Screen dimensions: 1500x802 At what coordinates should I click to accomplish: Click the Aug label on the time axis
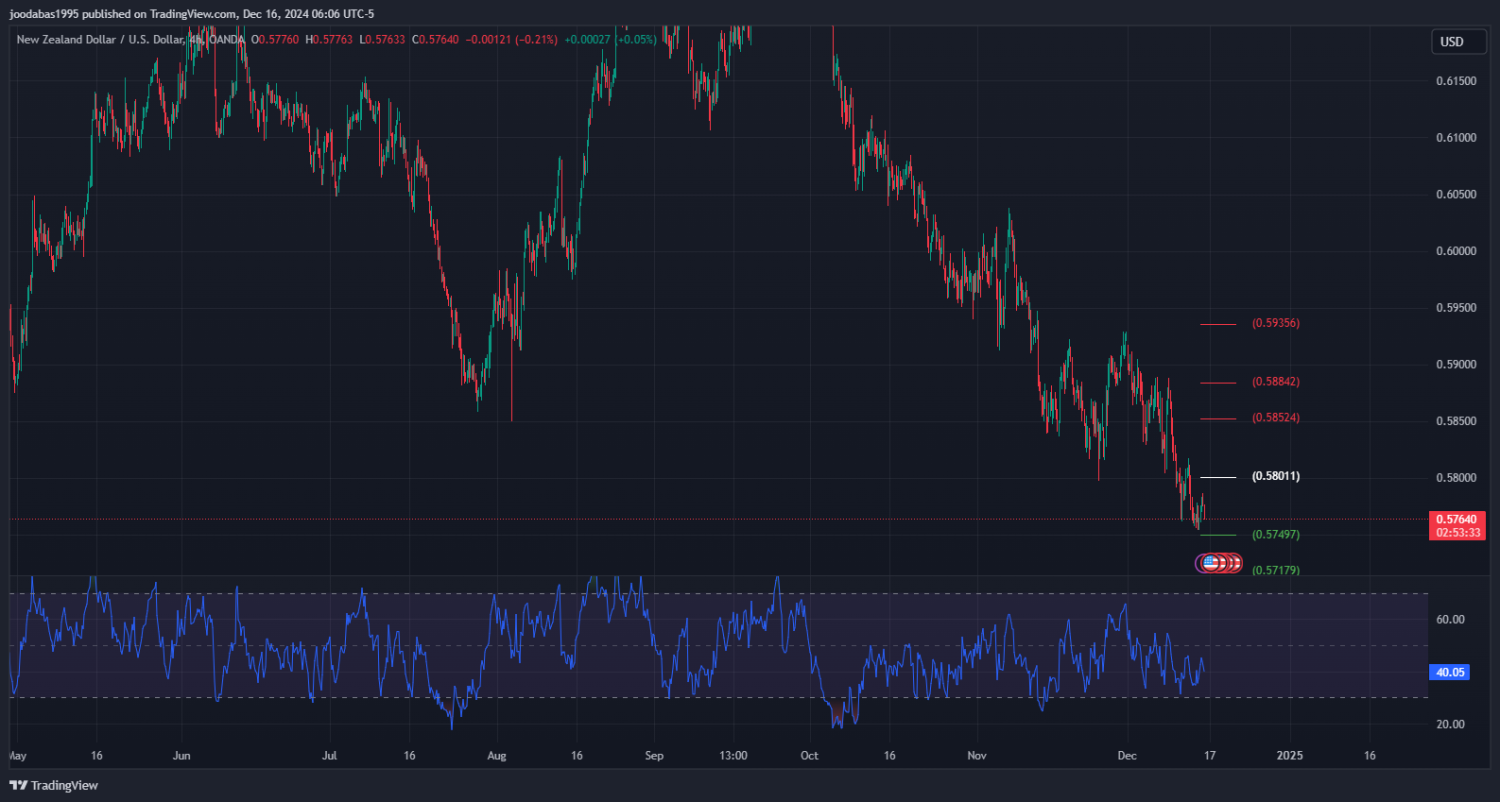coord(499,756)
